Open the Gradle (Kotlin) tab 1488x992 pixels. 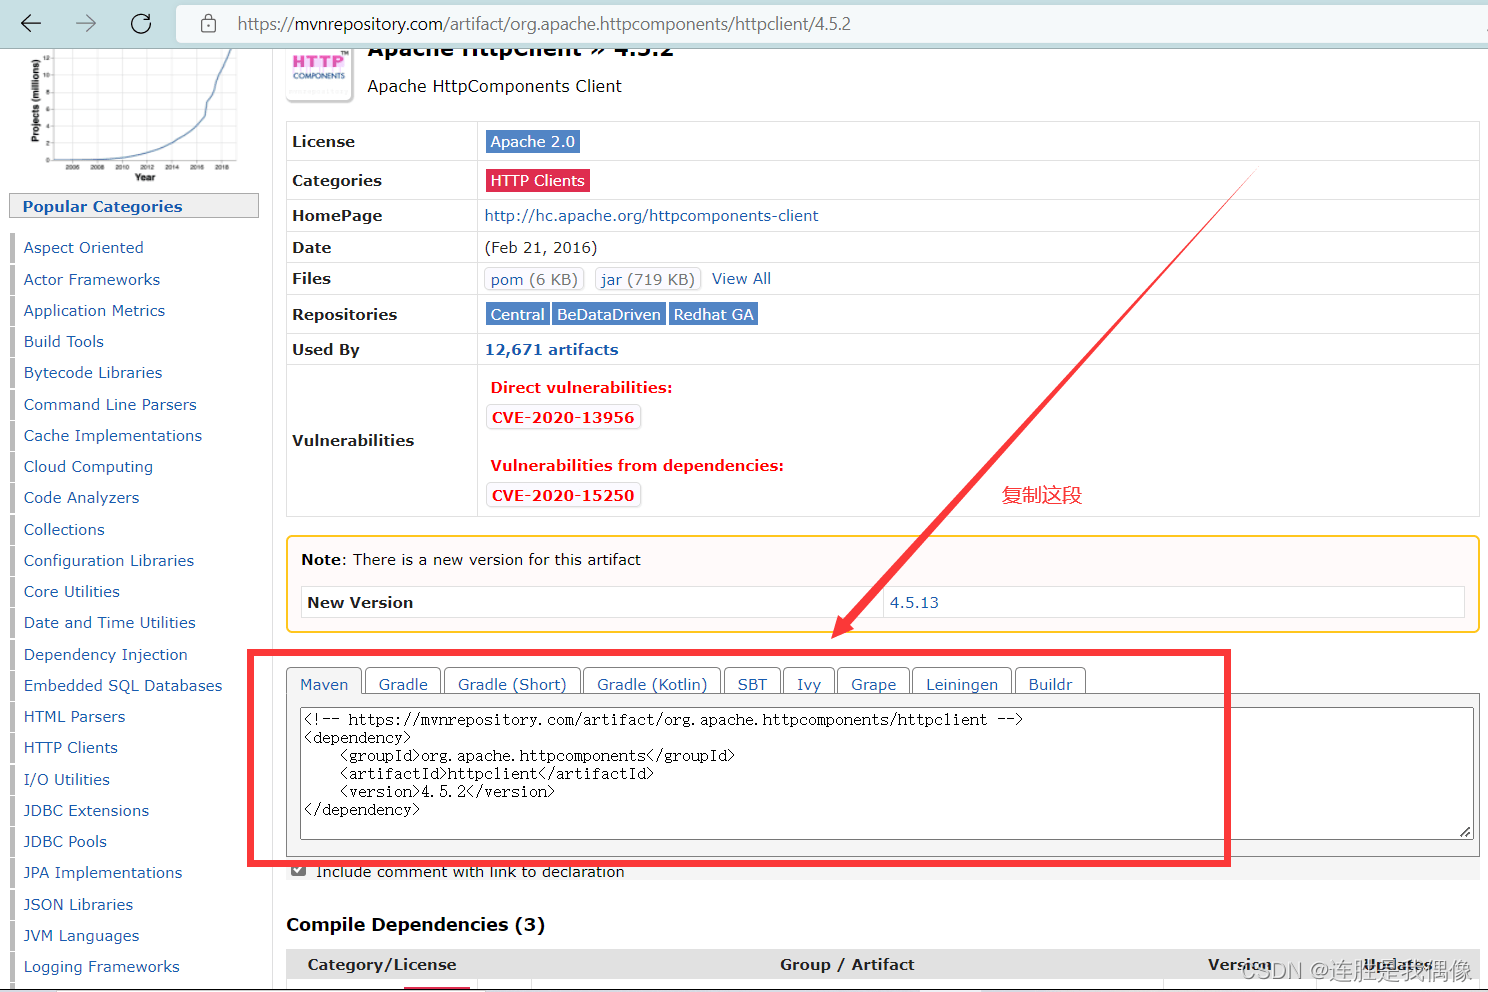coord(652,684)
